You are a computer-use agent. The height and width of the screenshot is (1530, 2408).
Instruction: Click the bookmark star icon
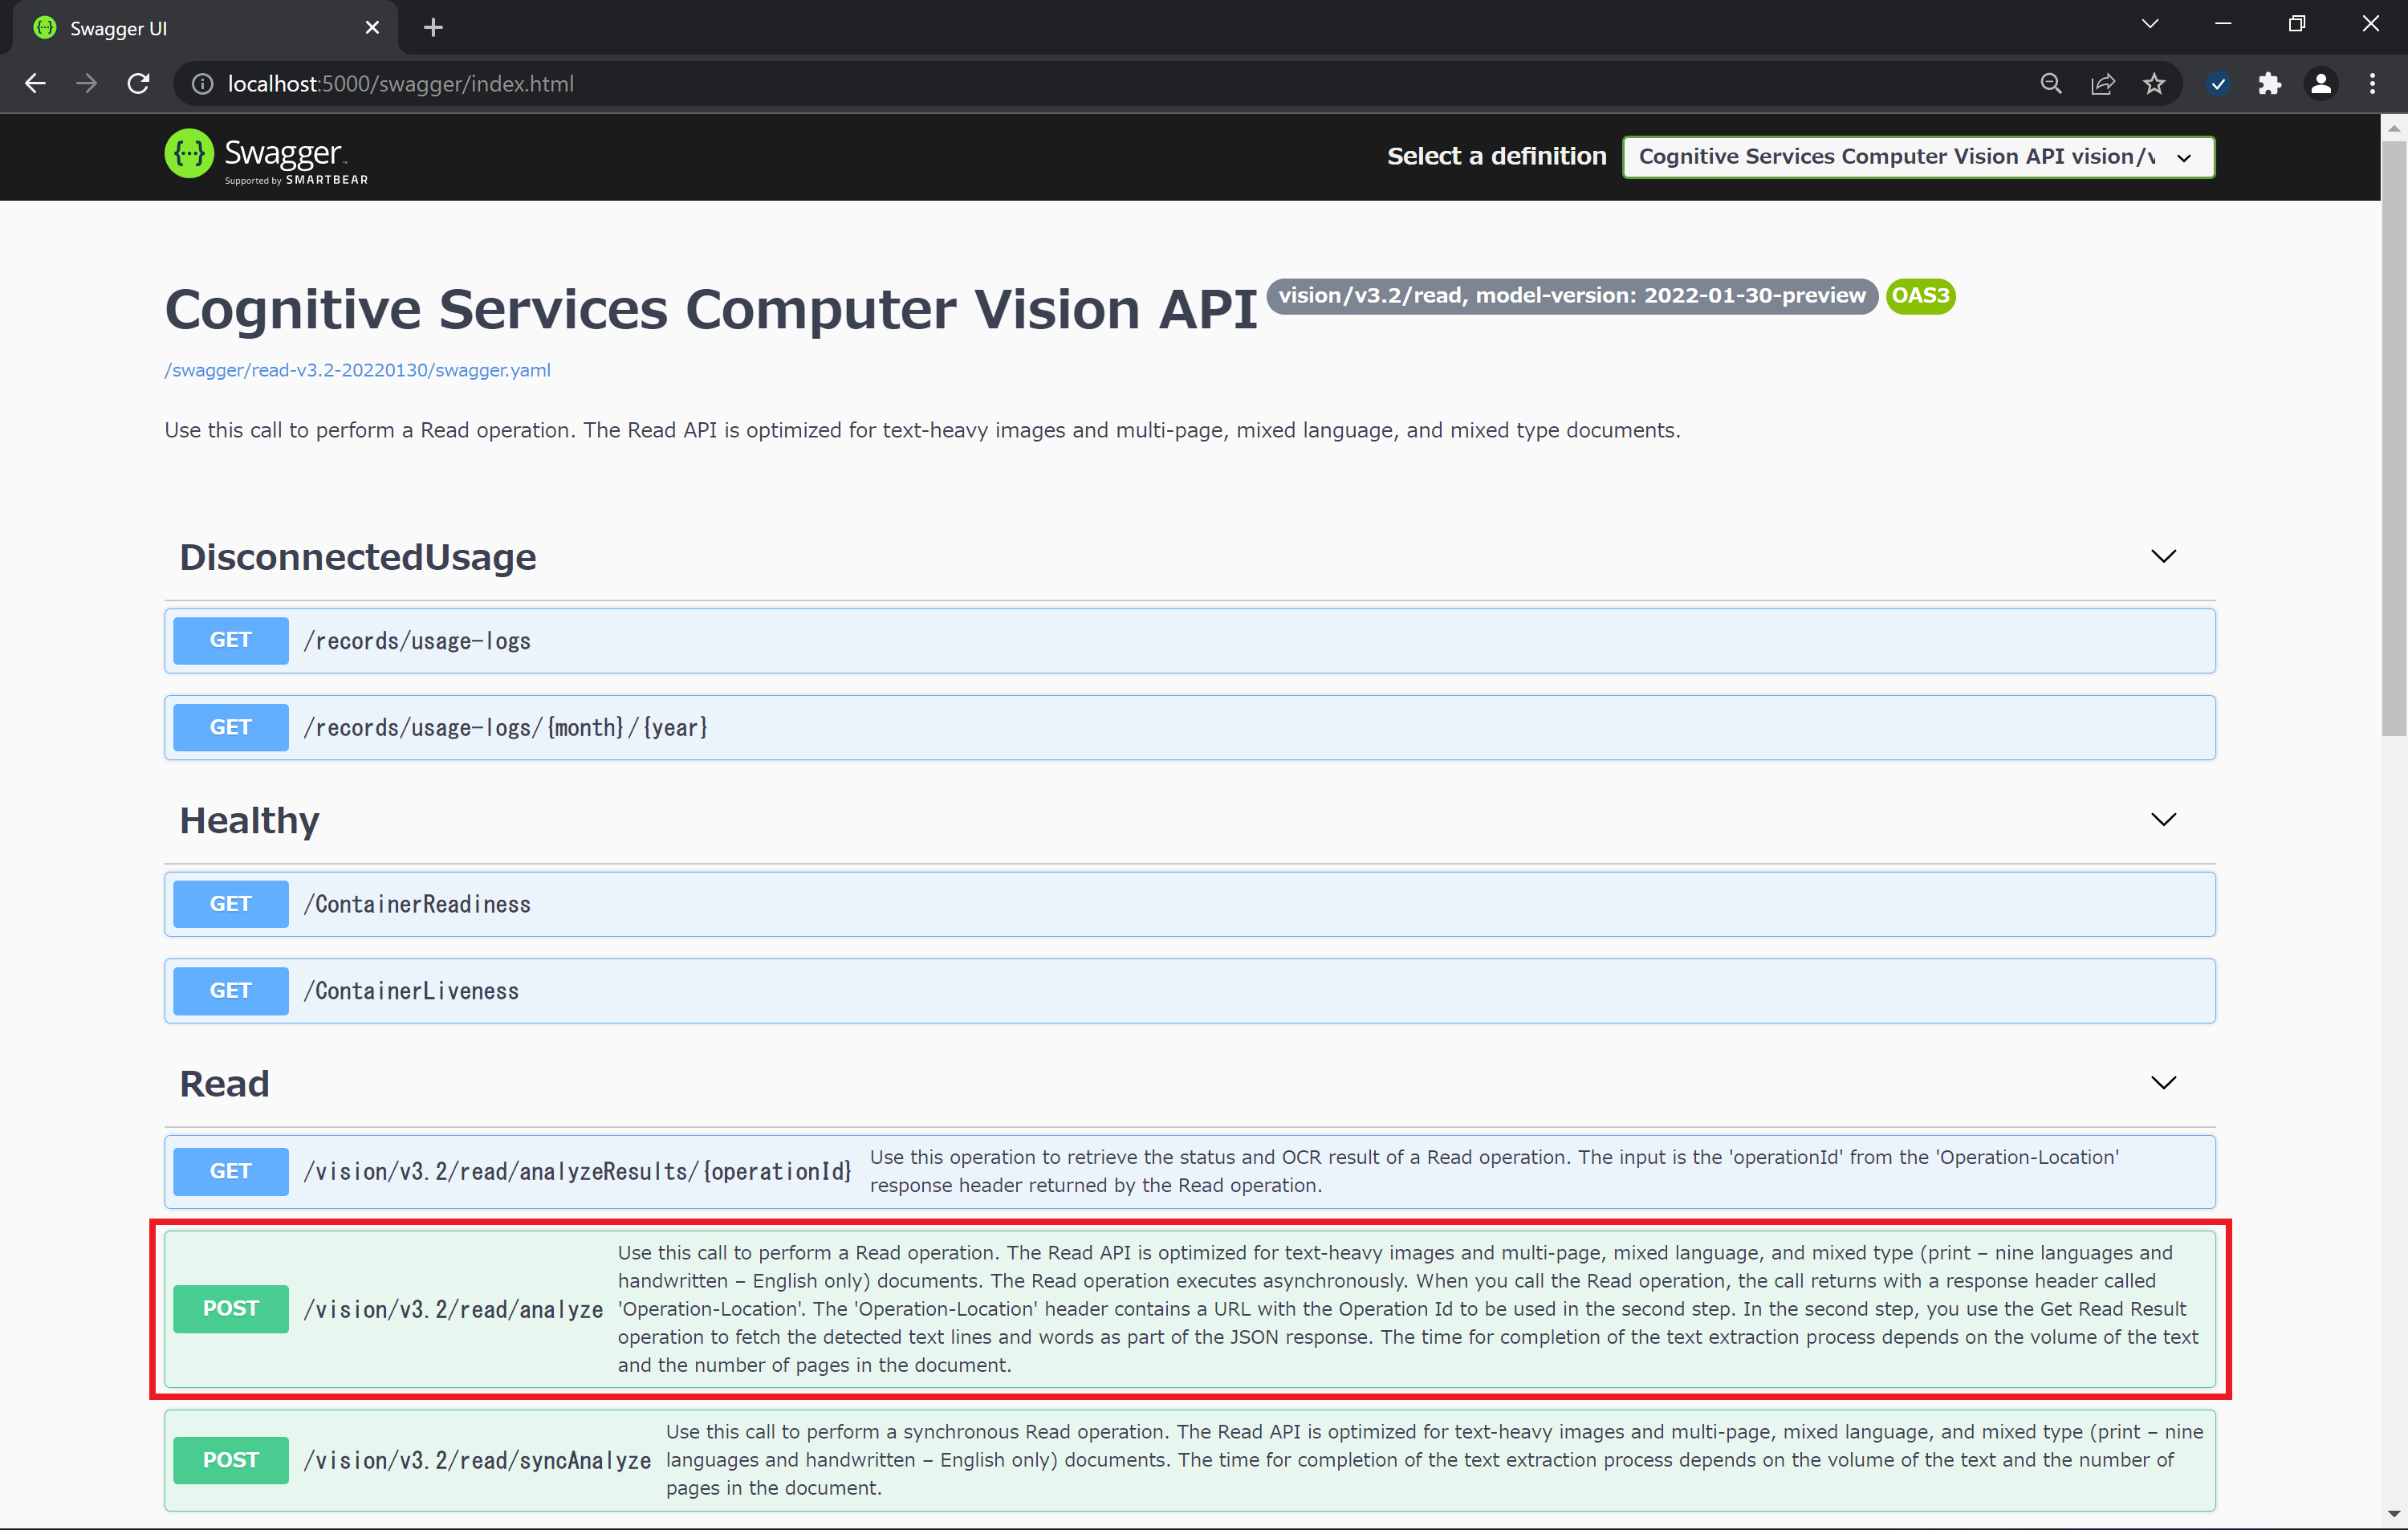(2154, 84)
